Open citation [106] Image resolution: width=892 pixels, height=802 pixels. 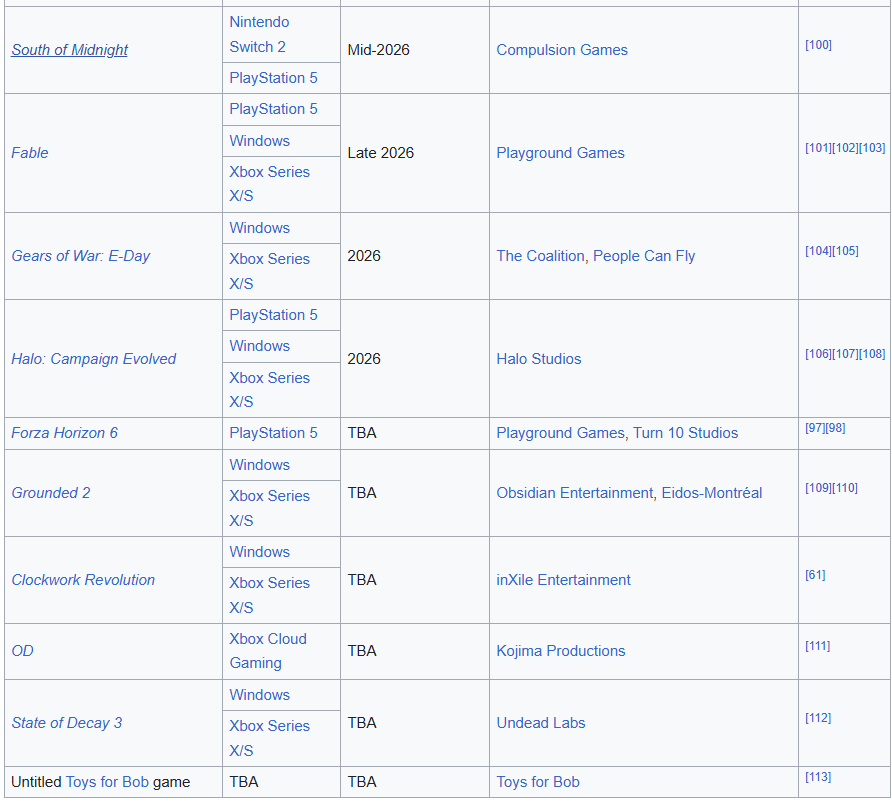(x=818, y=354)
